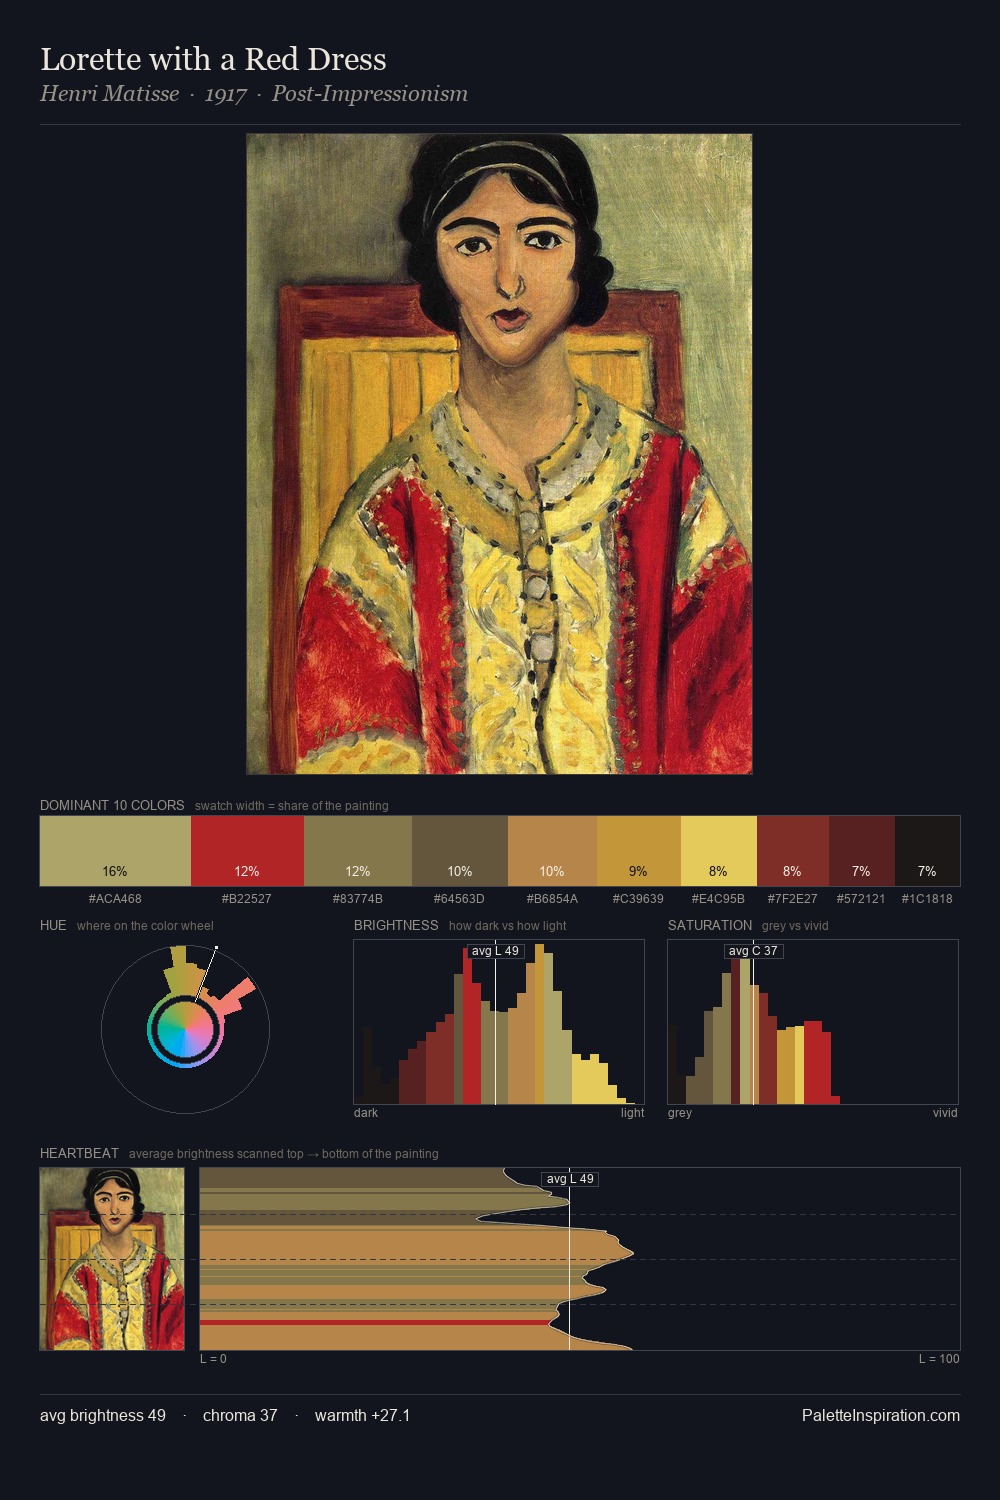The width and height of the screenshot is (1000, 1500).
Task: Click the 'dark' axis label under Brightness
Action: point(366,1113)
